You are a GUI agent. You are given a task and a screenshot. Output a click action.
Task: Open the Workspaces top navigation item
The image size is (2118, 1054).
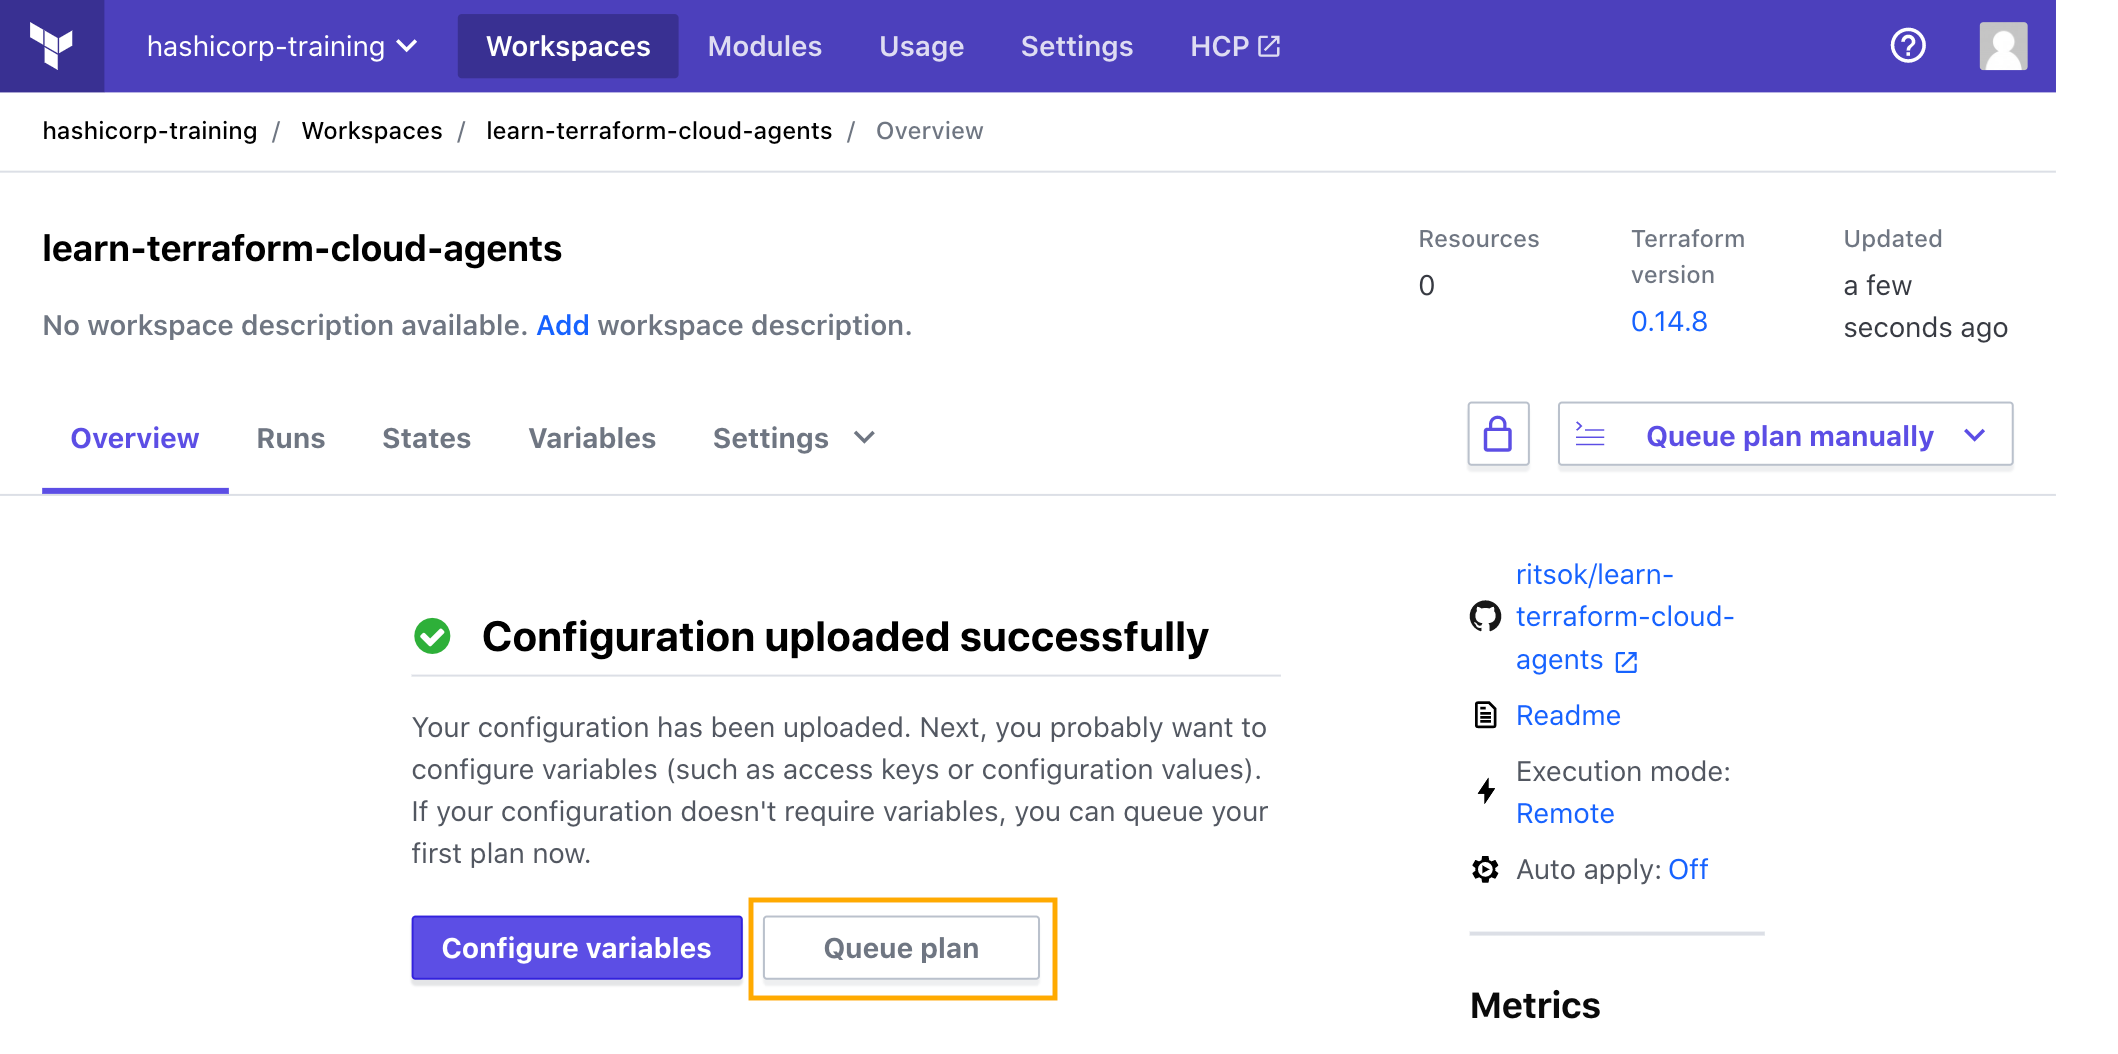(x=568, y=46)
